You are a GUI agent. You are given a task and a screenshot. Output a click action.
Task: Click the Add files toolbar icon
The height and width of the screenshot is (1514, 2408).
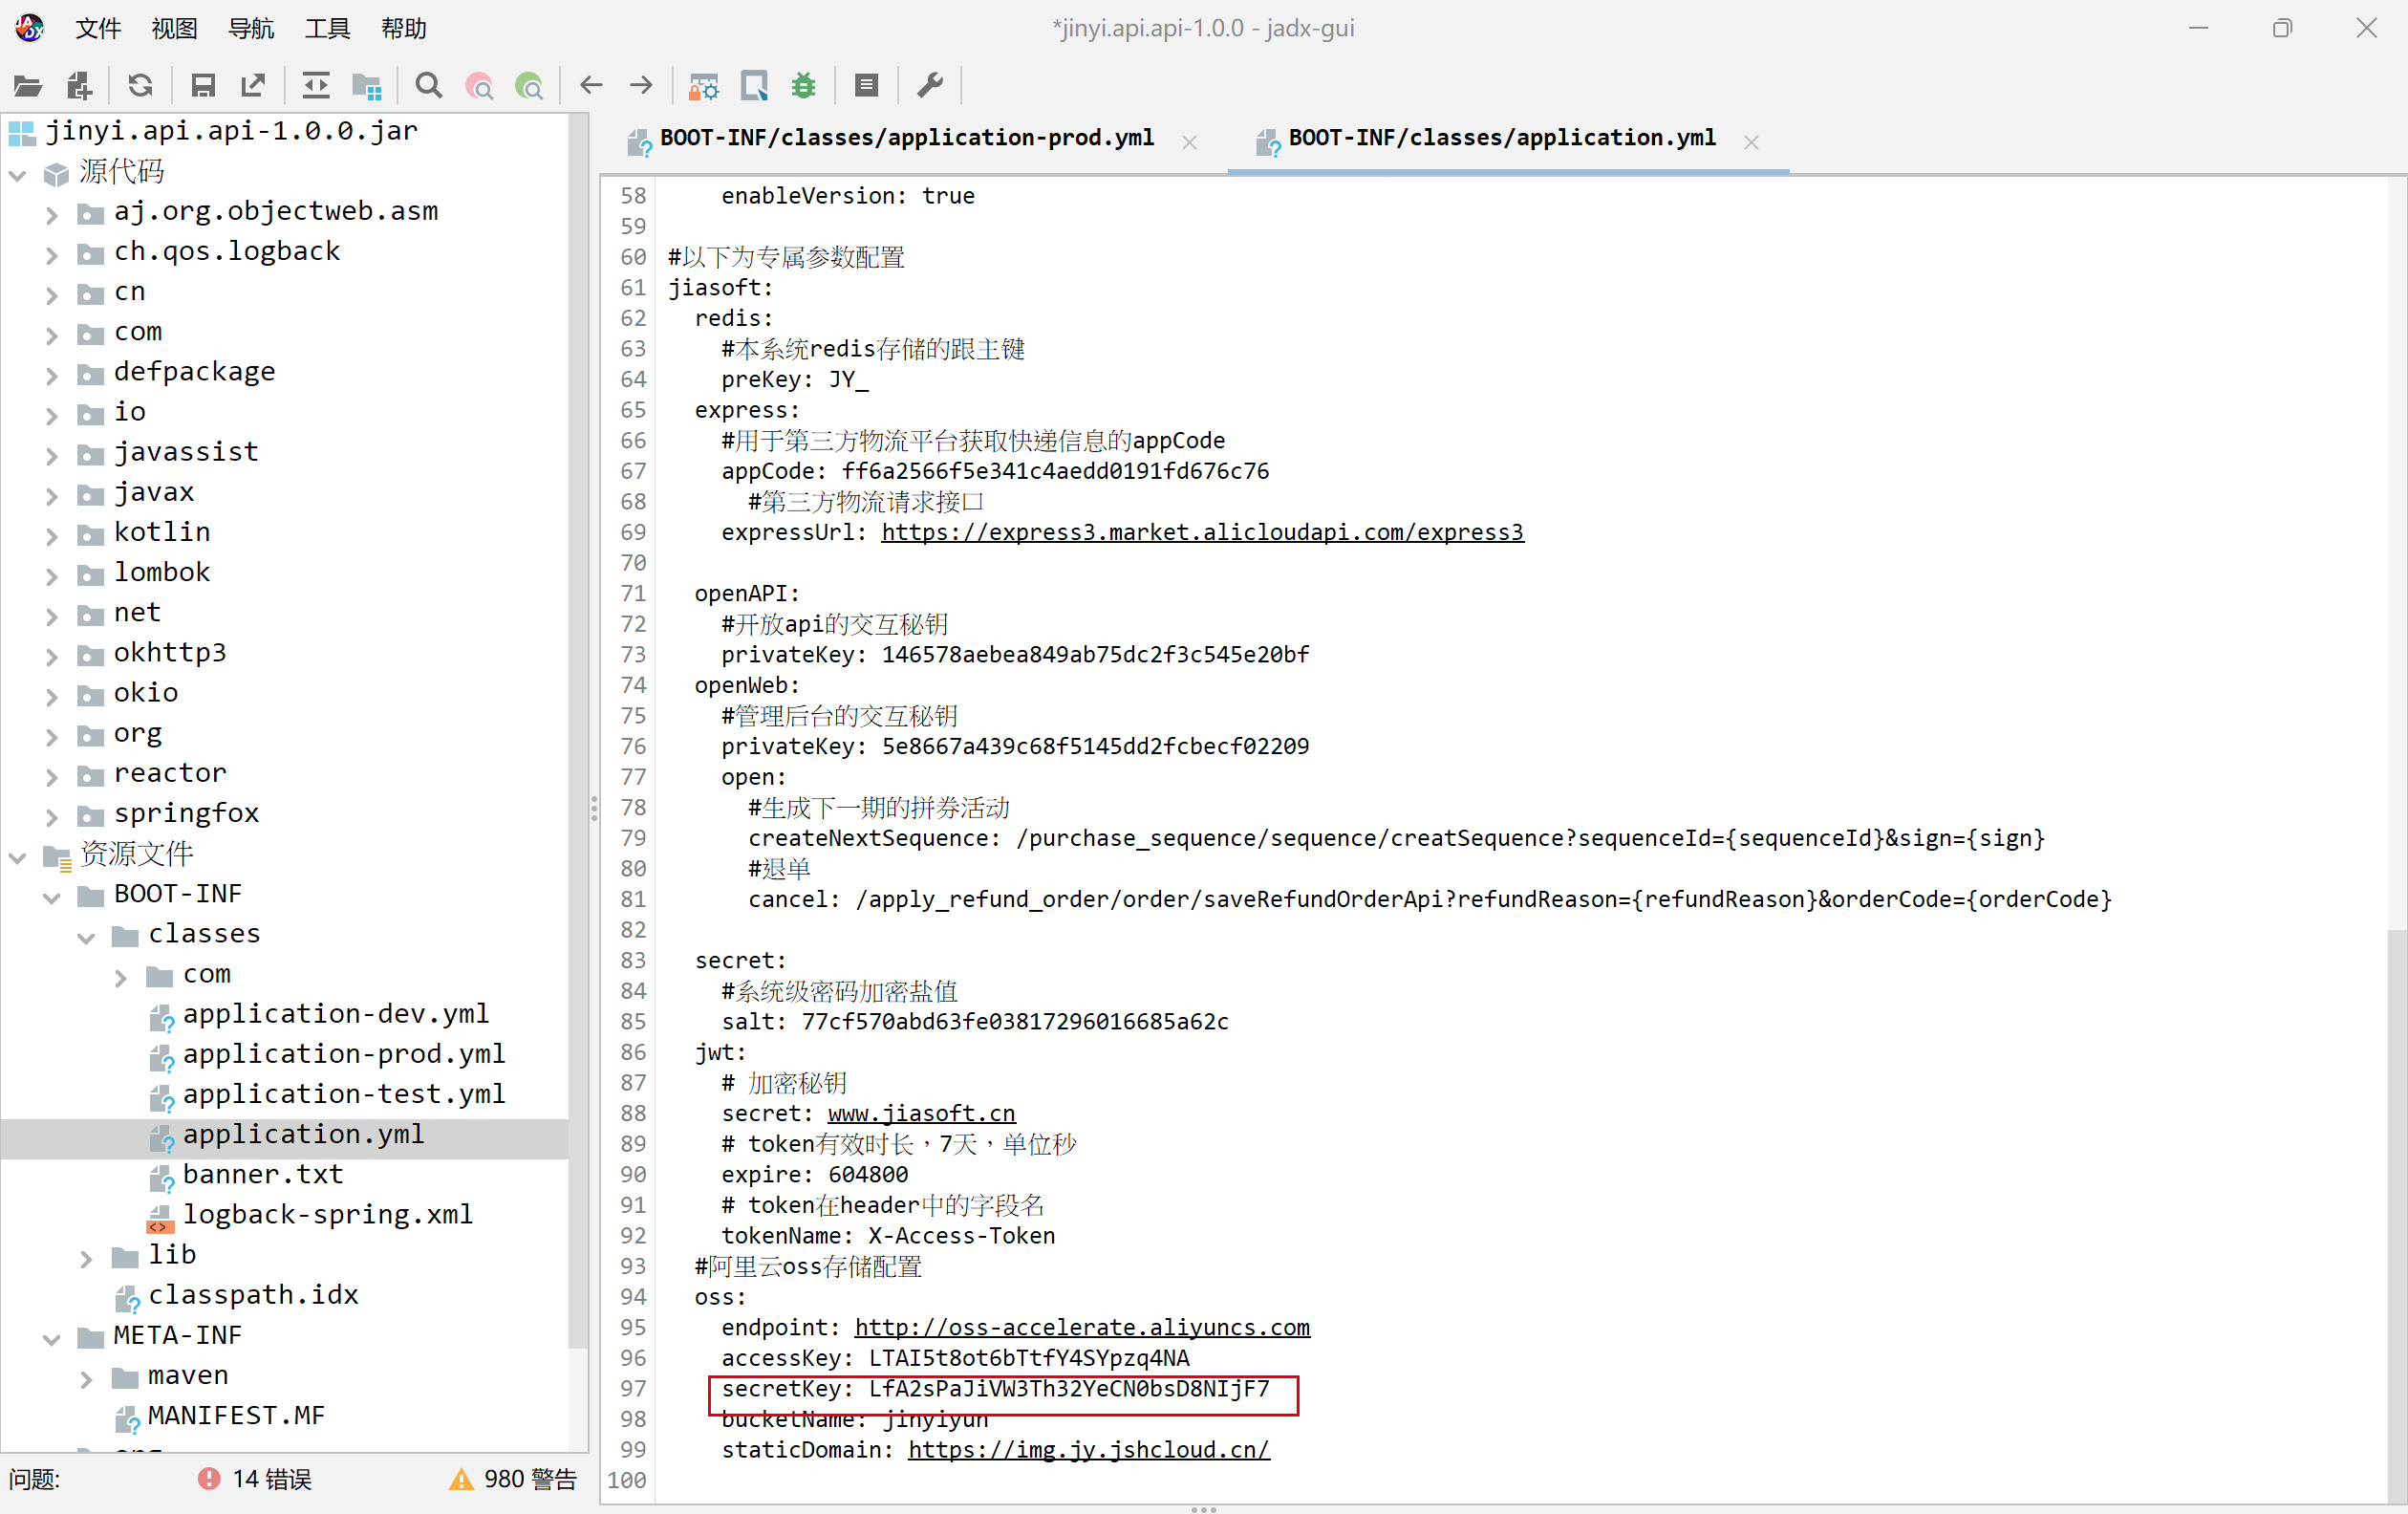click(79, 86)
